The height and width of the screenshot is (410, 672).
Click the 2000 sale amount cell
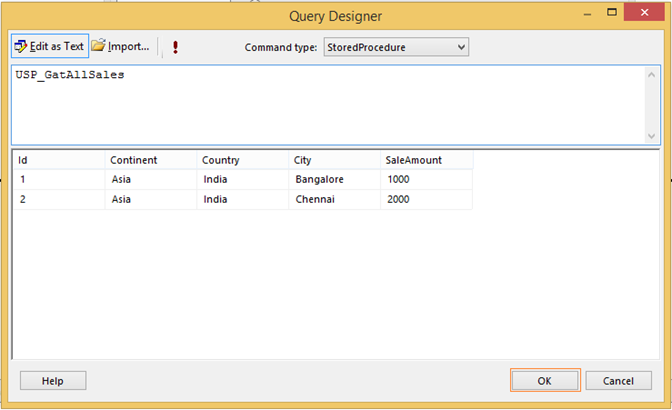pyautogui.click(x=426, y=200)
